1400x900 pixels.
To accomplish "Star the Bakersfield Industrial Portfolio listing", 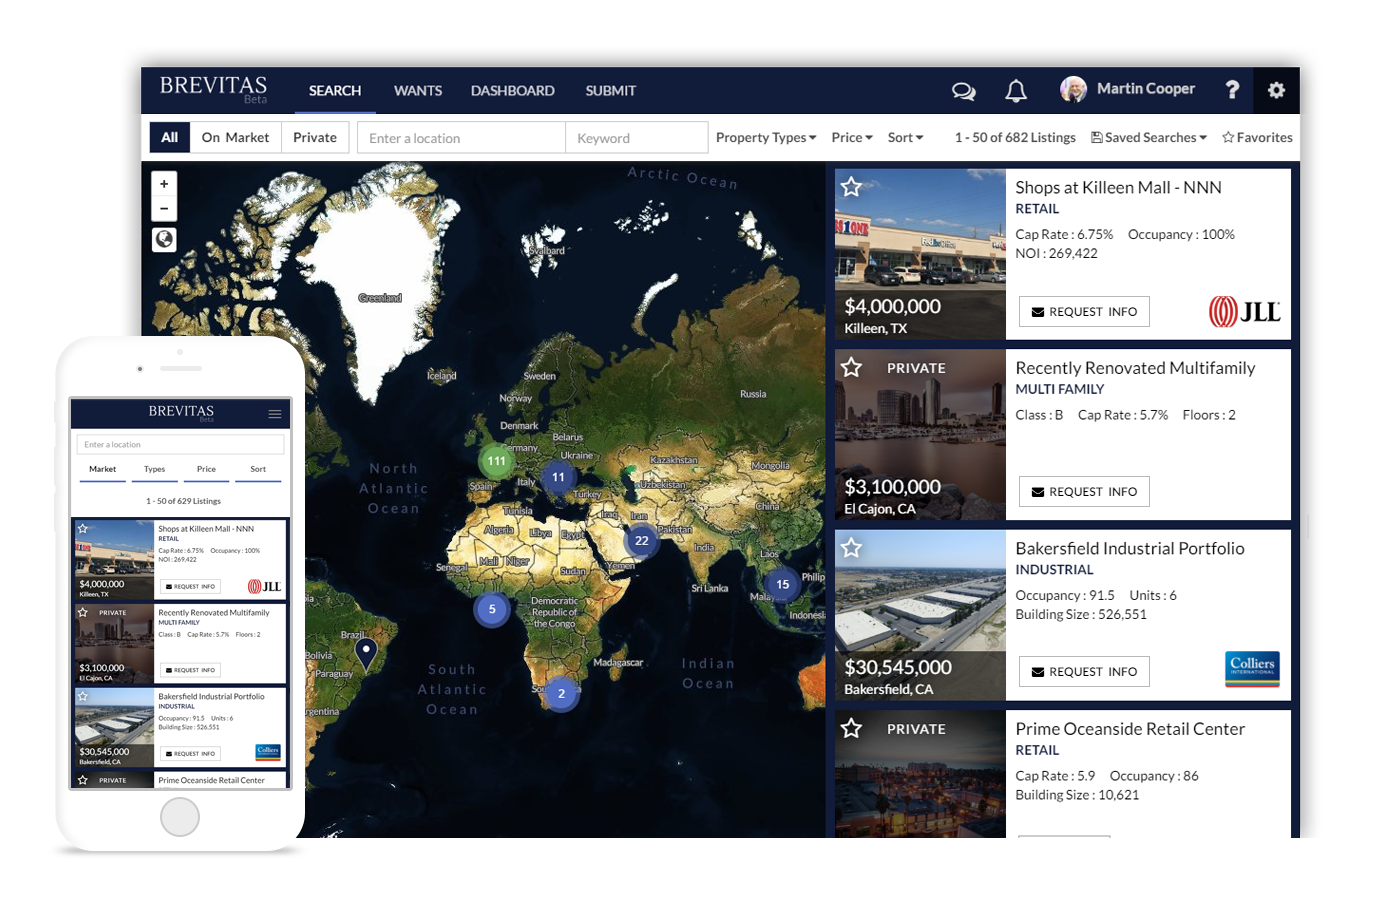I will coord(851,548).
